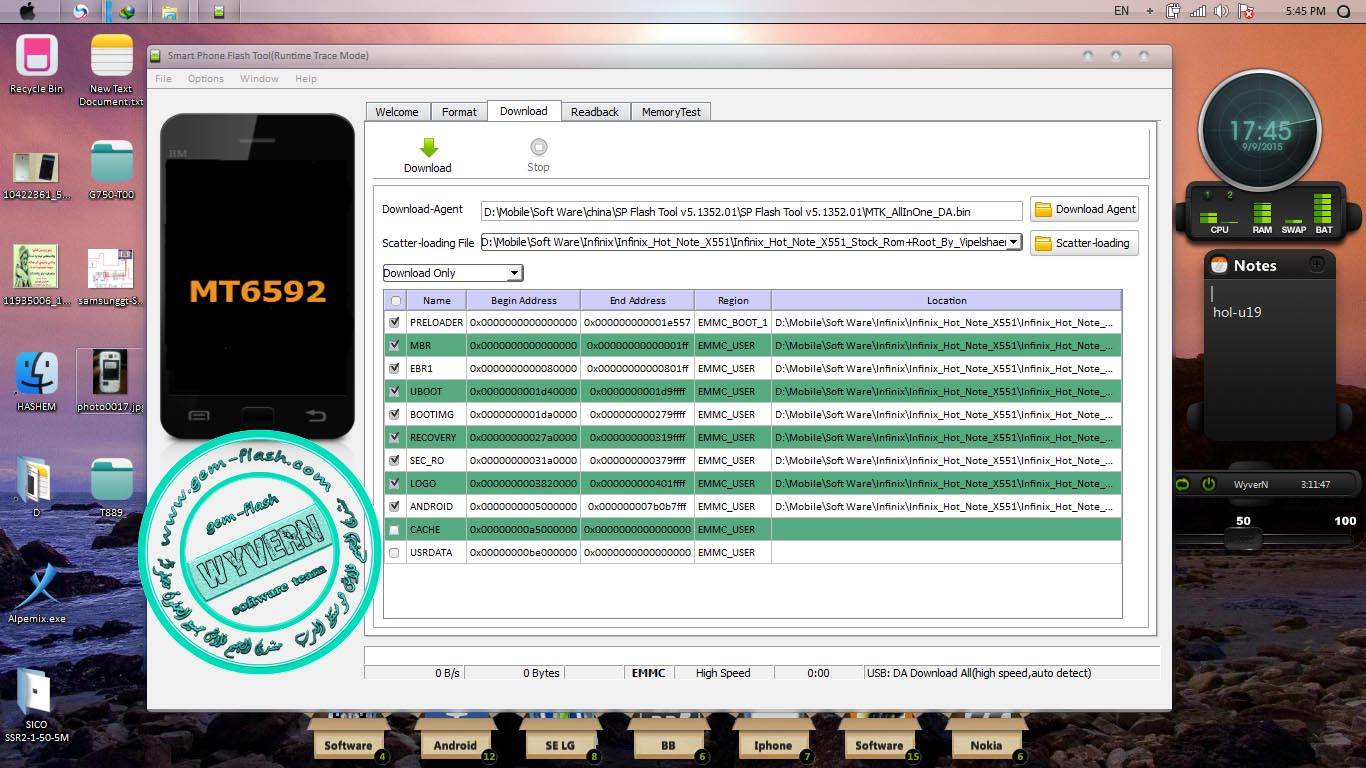Switch to the Format tab
This screenshot has width=1366, height=768.
point(459,112)
